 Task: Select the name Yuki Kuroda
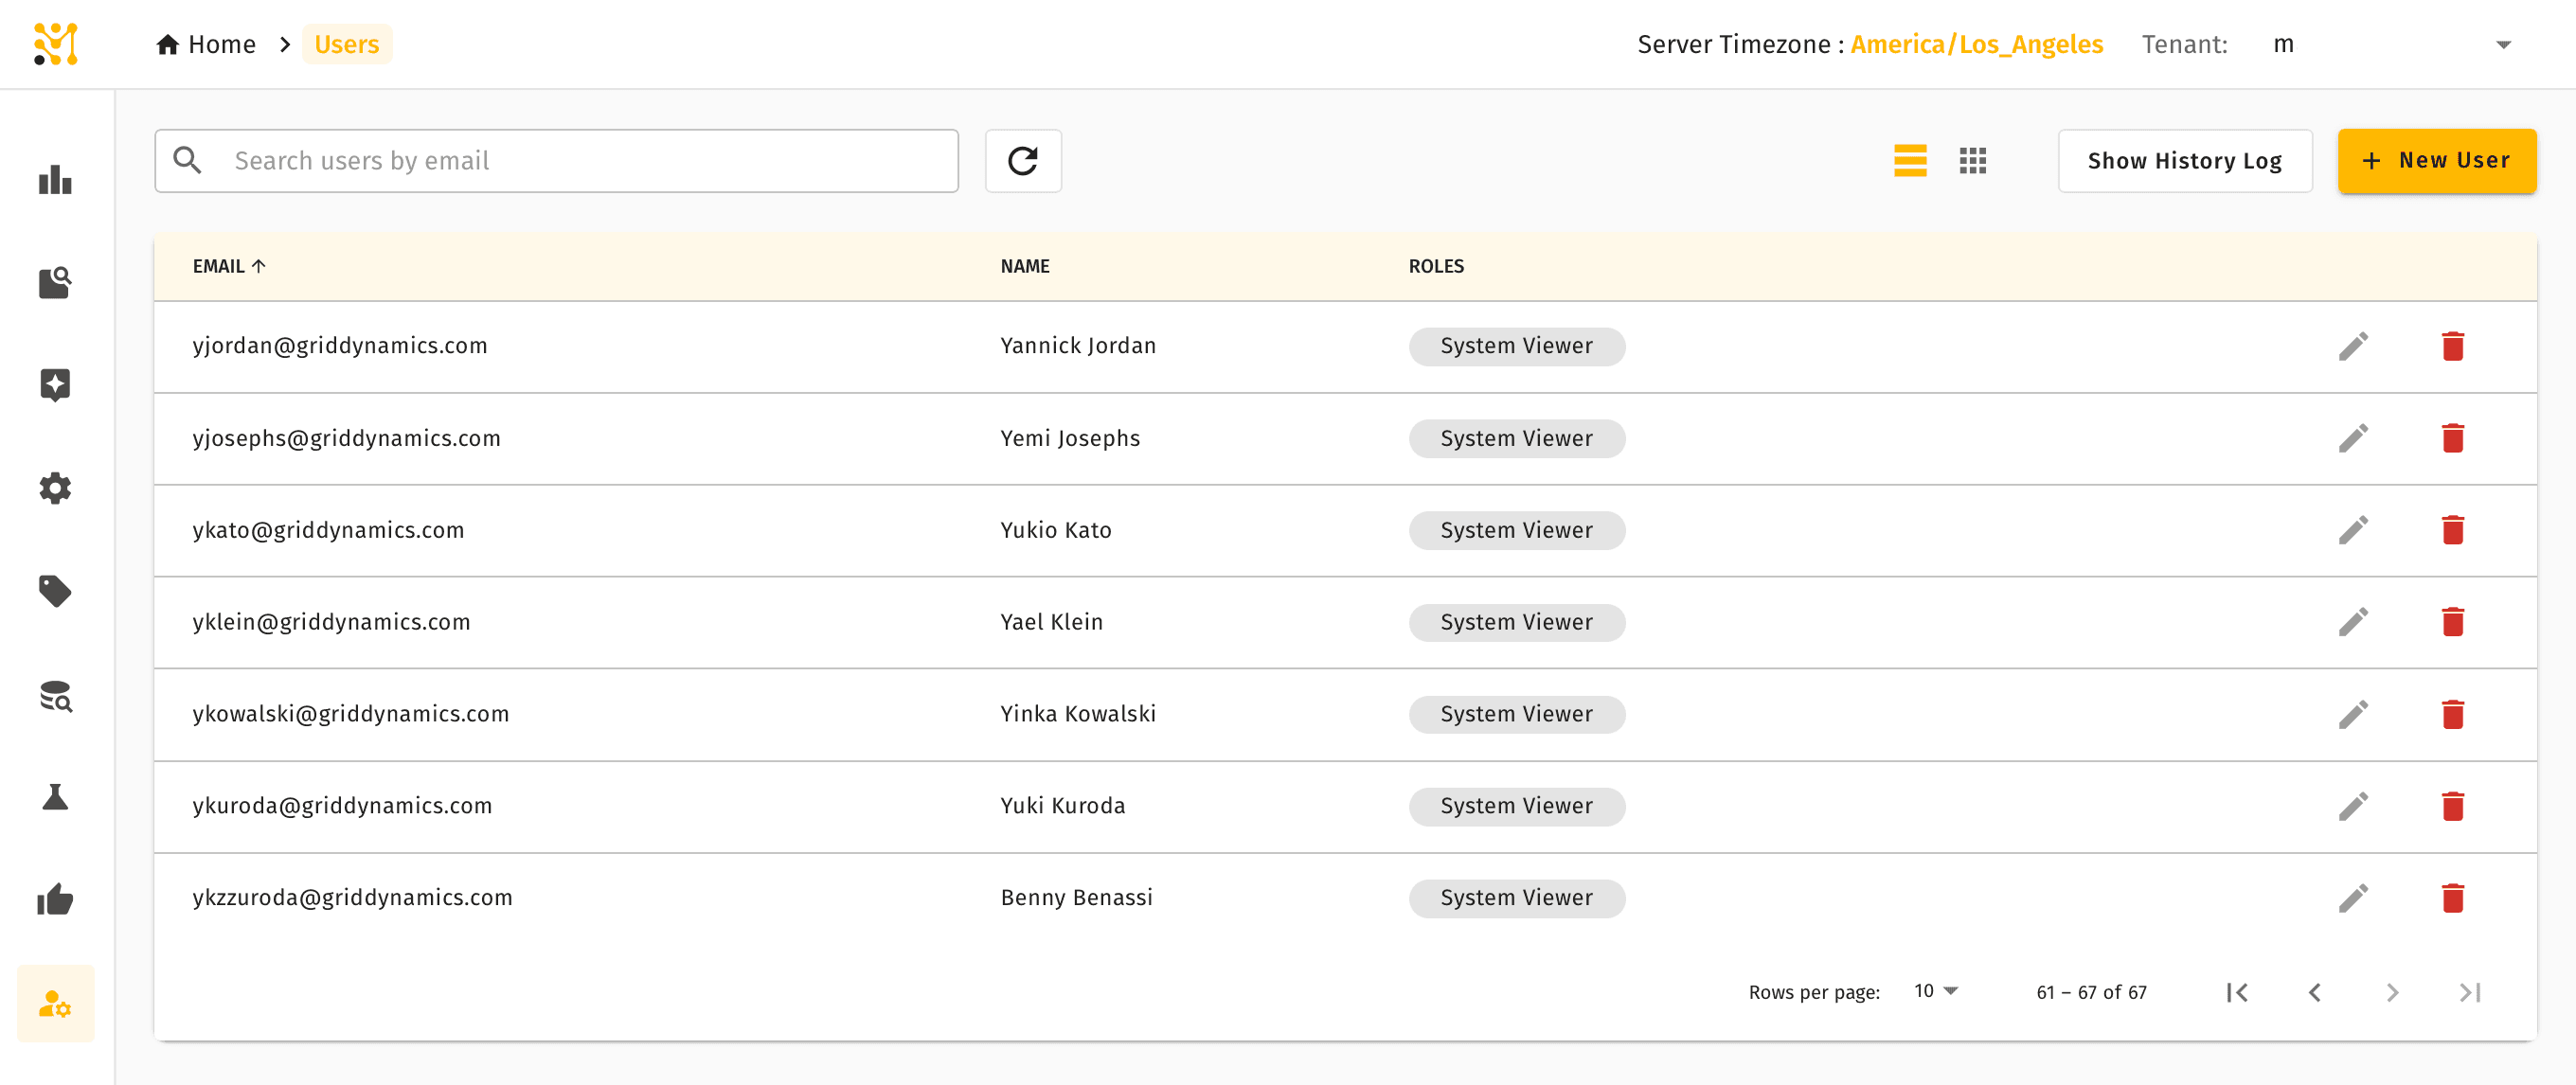[1063, 807]
